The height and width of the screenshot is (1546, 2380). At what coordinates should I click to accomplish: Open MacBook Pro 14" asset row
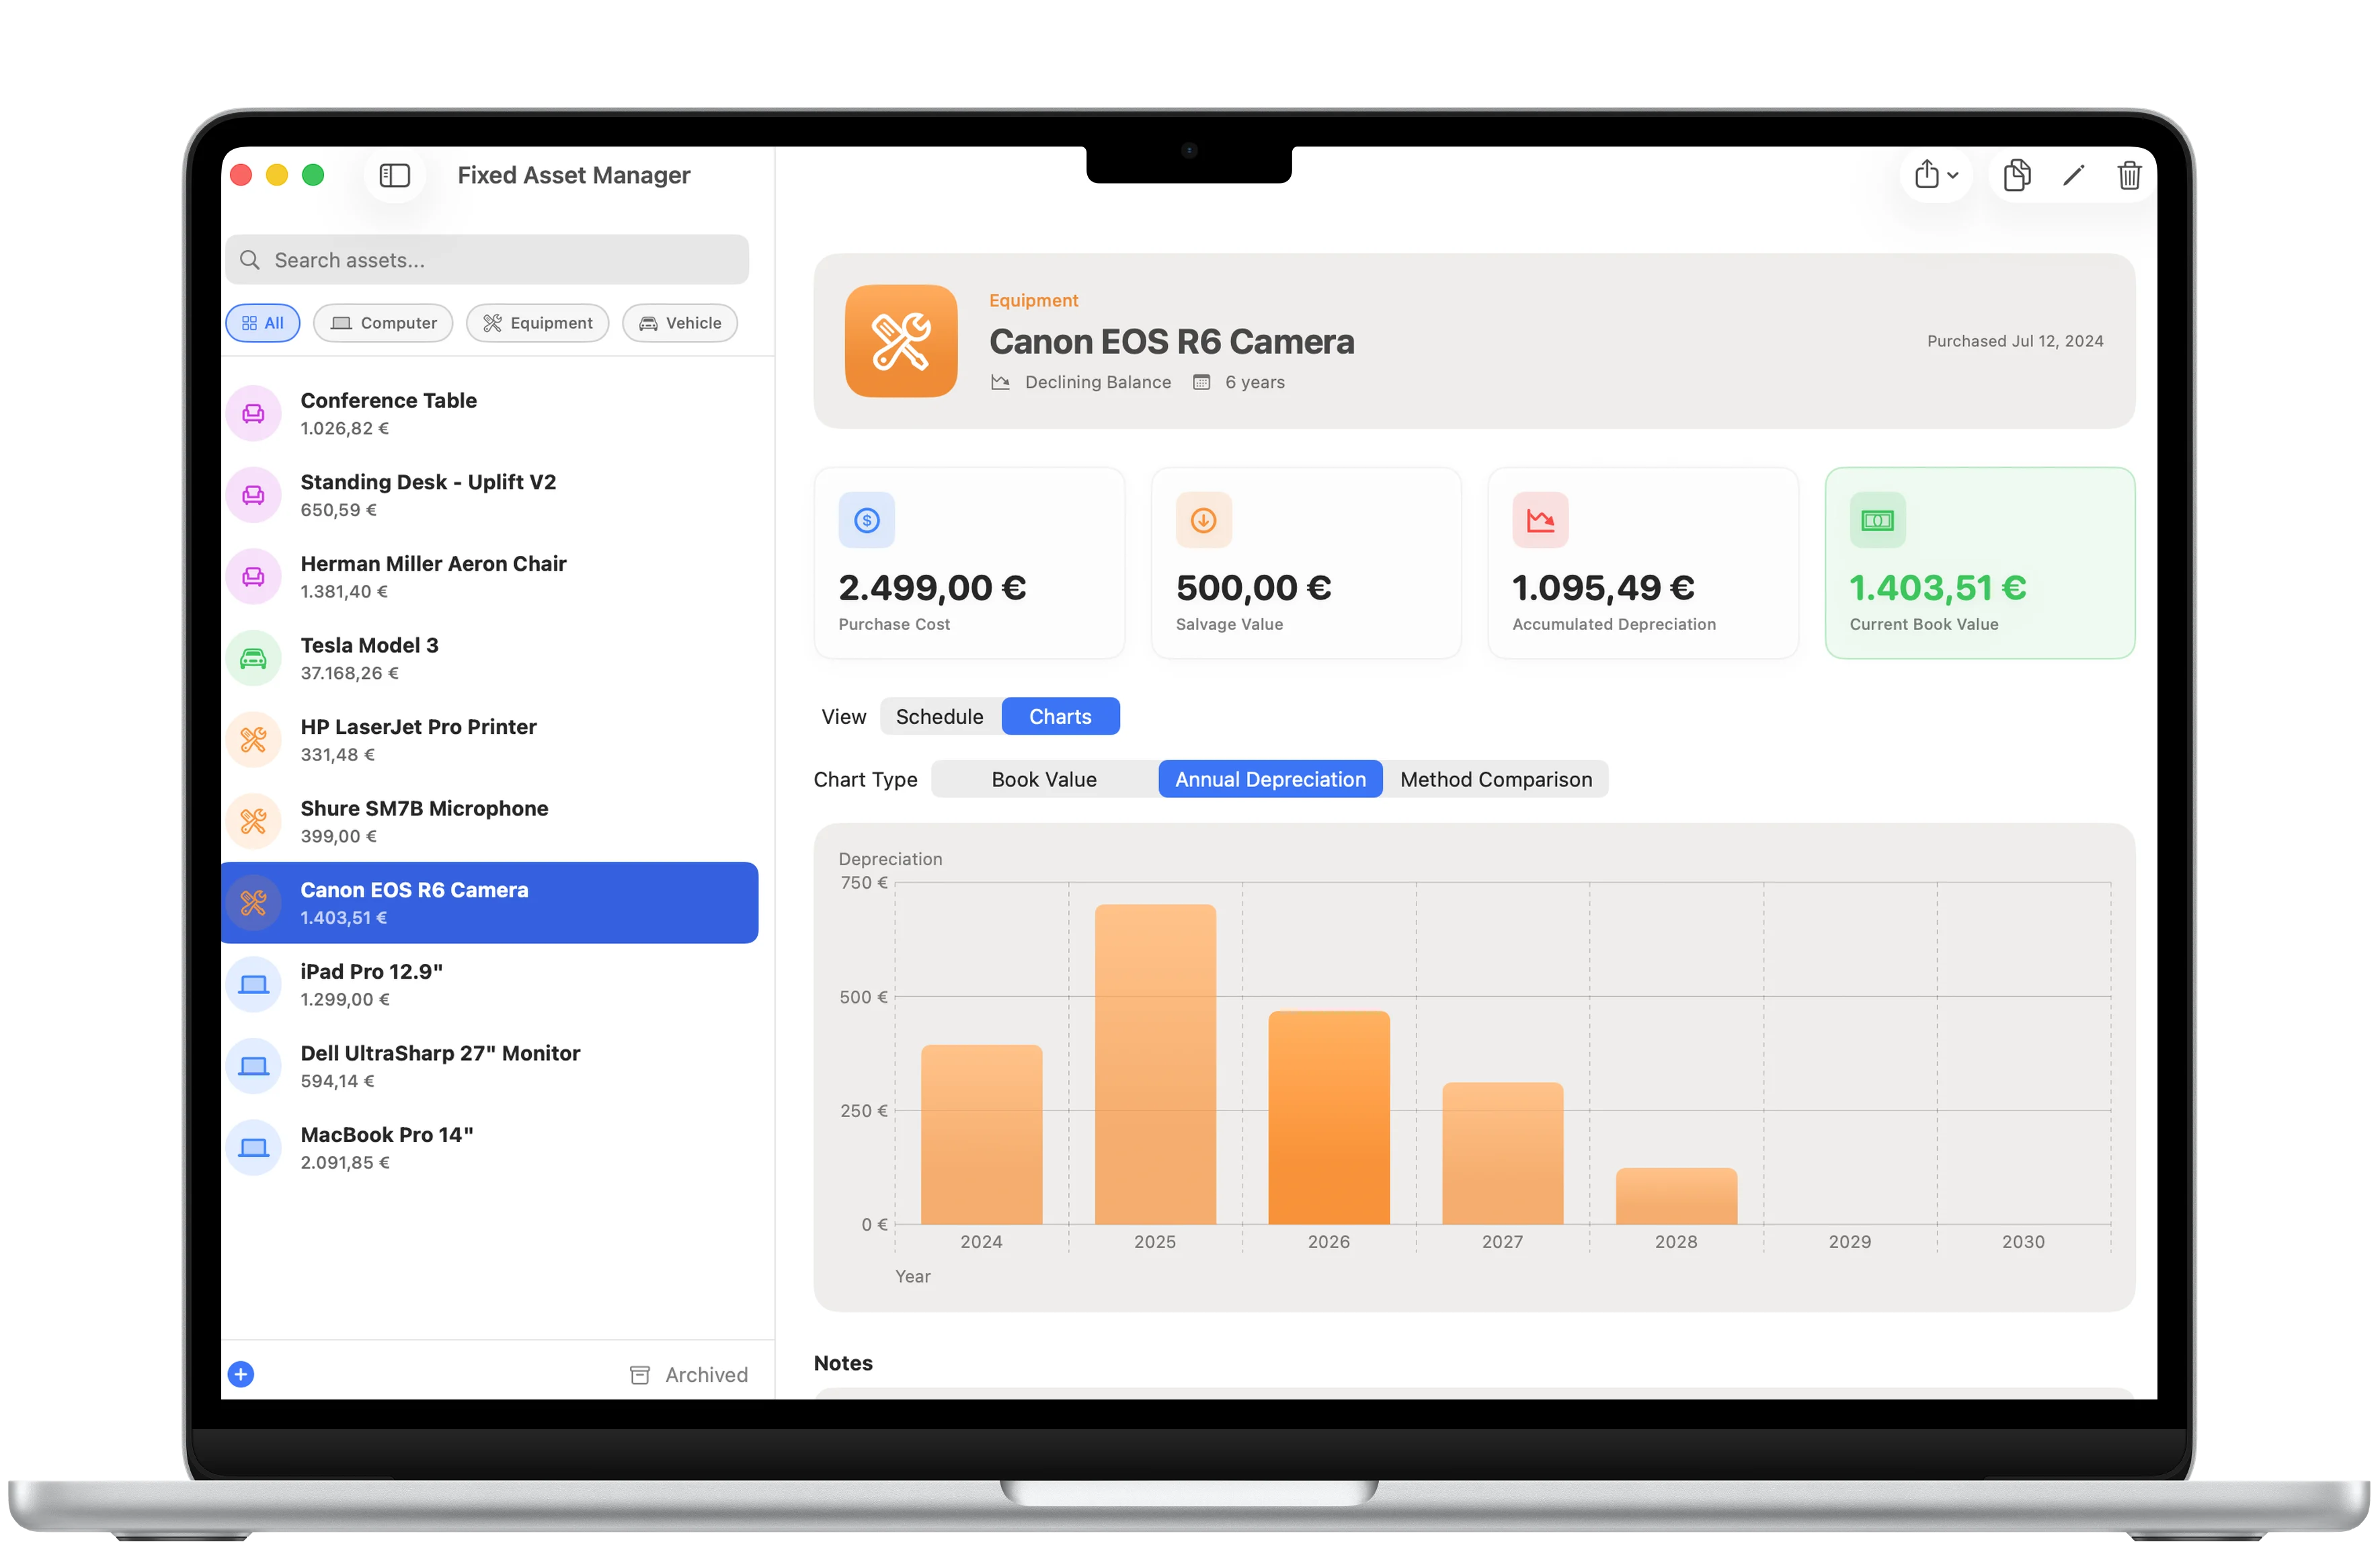coord(490,1148)
